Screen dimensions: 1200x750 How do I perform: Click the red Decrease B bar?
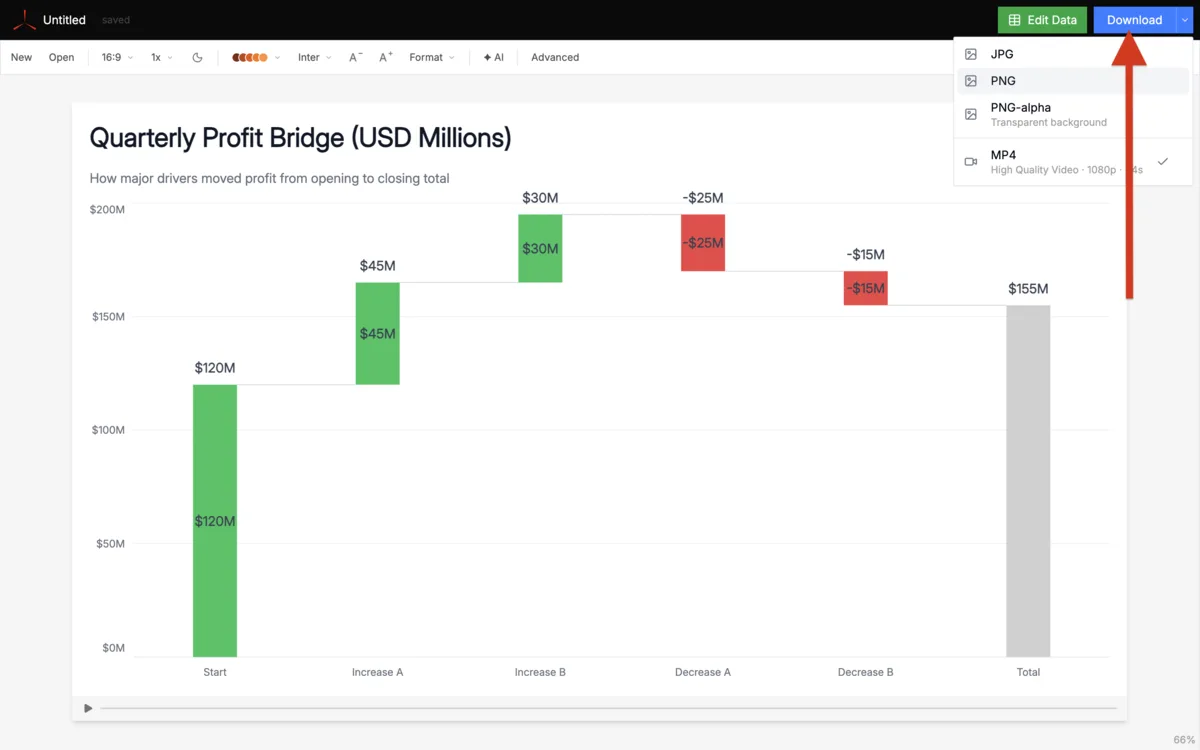click(866, 288)
